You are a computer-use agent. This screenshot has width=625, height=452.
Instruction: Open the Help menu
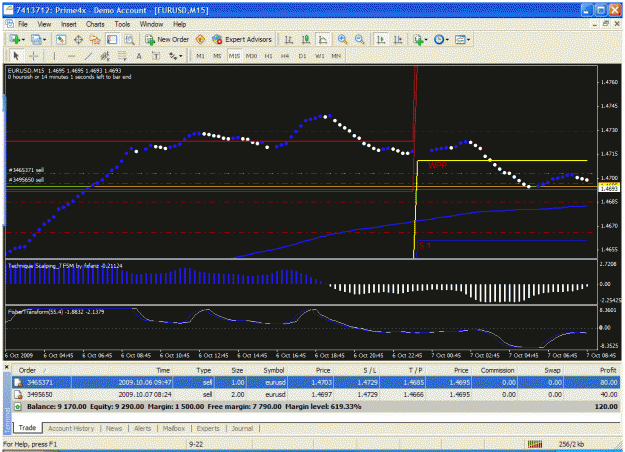[x=179, y=24]
